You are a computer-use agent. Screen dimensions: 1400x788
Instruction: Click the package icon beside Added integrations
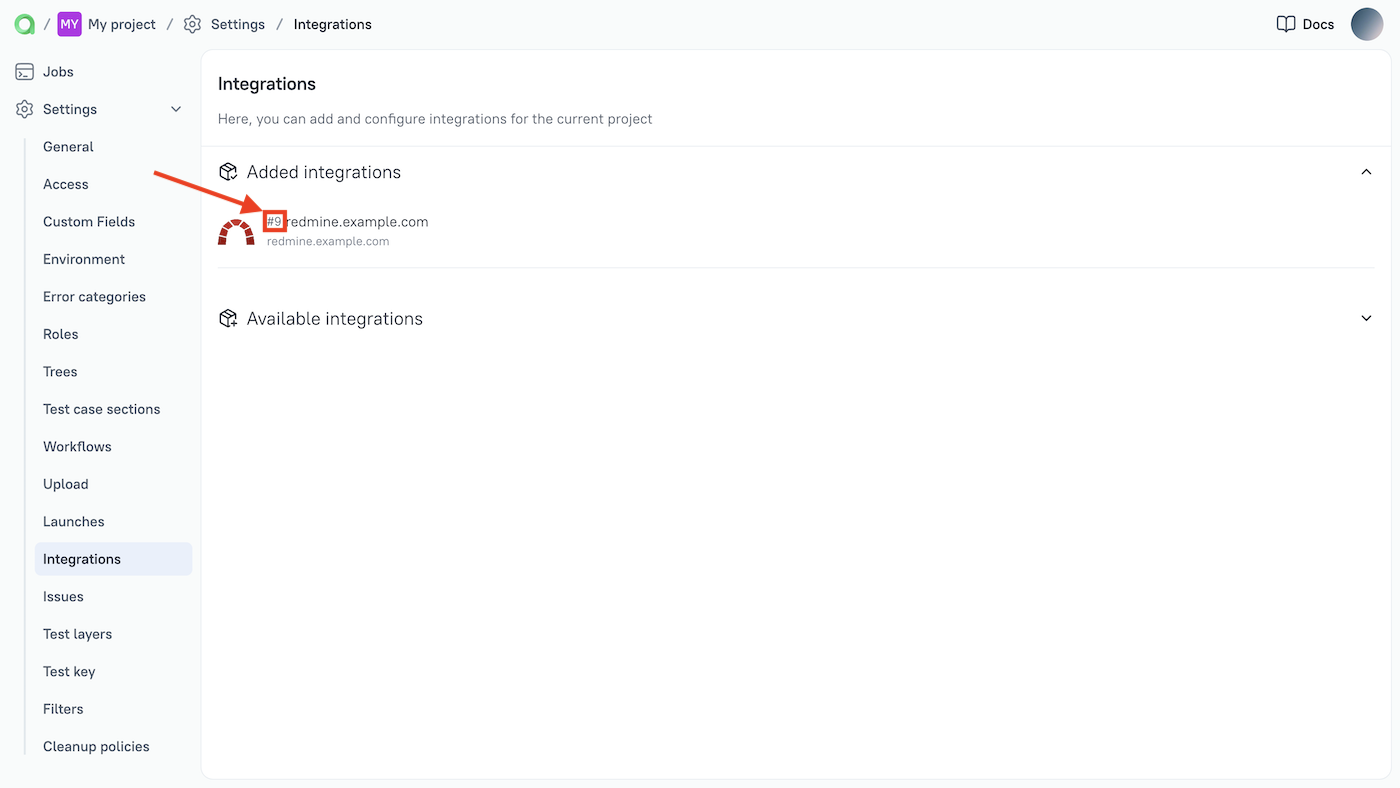pos(228,171)
